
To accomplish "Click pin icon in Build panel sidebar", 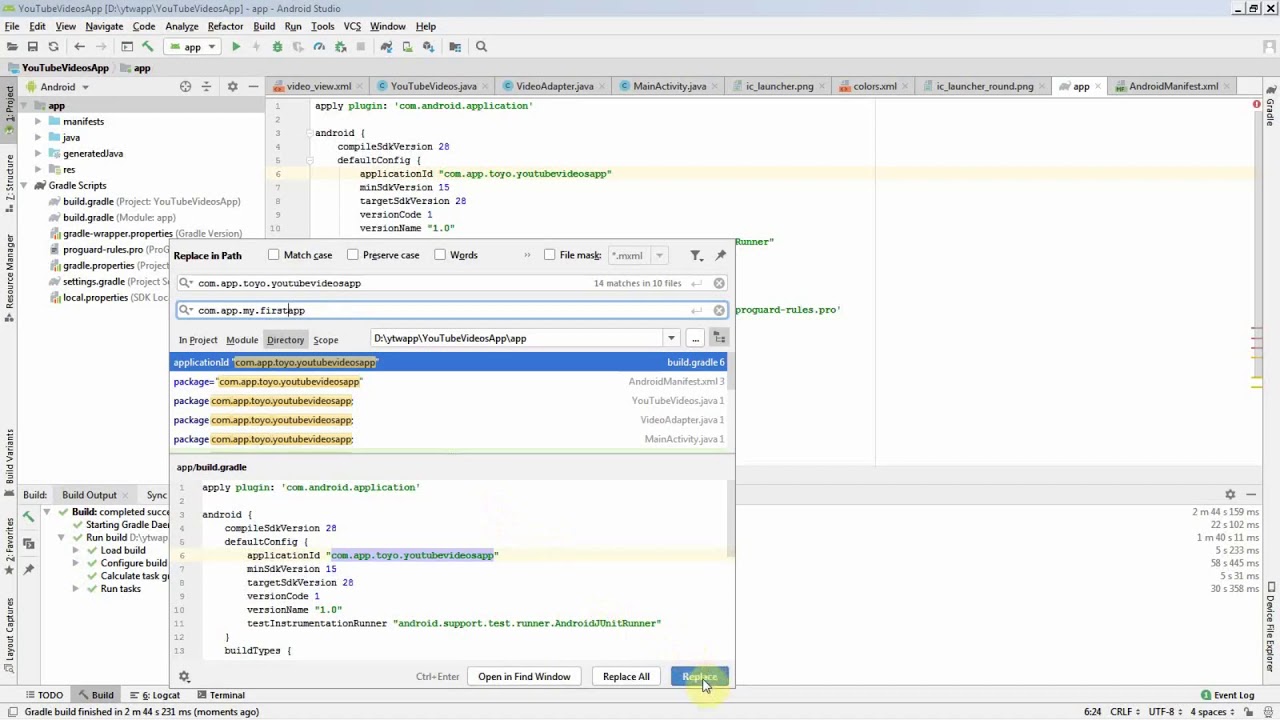I will 29,569.
